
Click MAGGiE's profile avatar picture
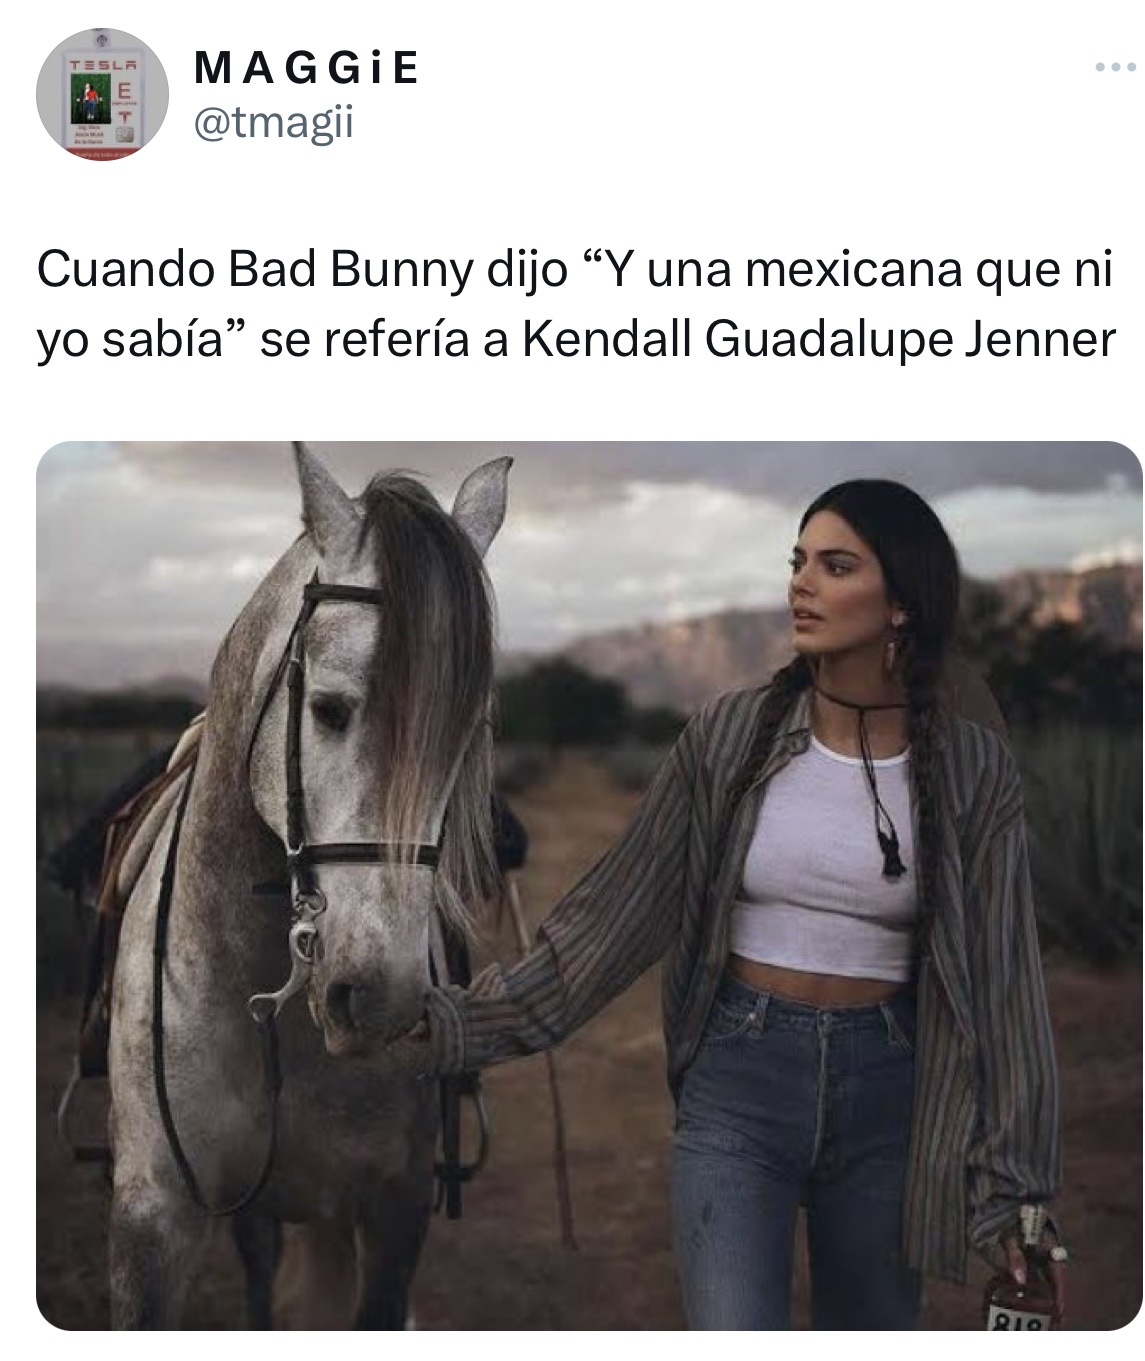click(x=102, y=98)
